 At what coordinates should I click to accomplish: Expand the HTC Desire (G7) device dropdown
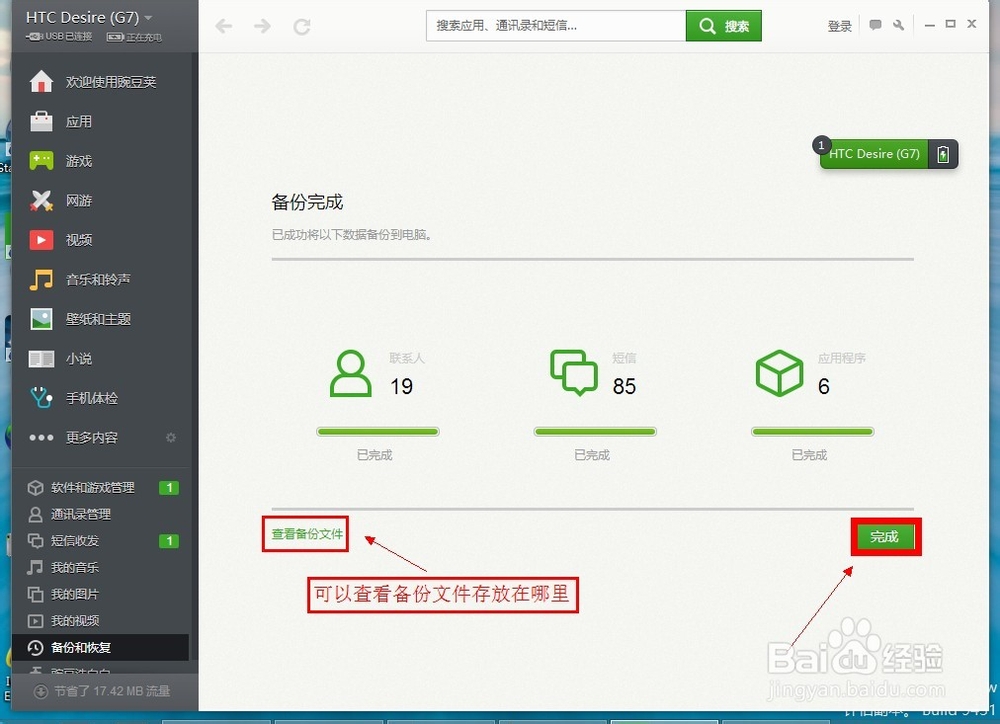[149, 18]
